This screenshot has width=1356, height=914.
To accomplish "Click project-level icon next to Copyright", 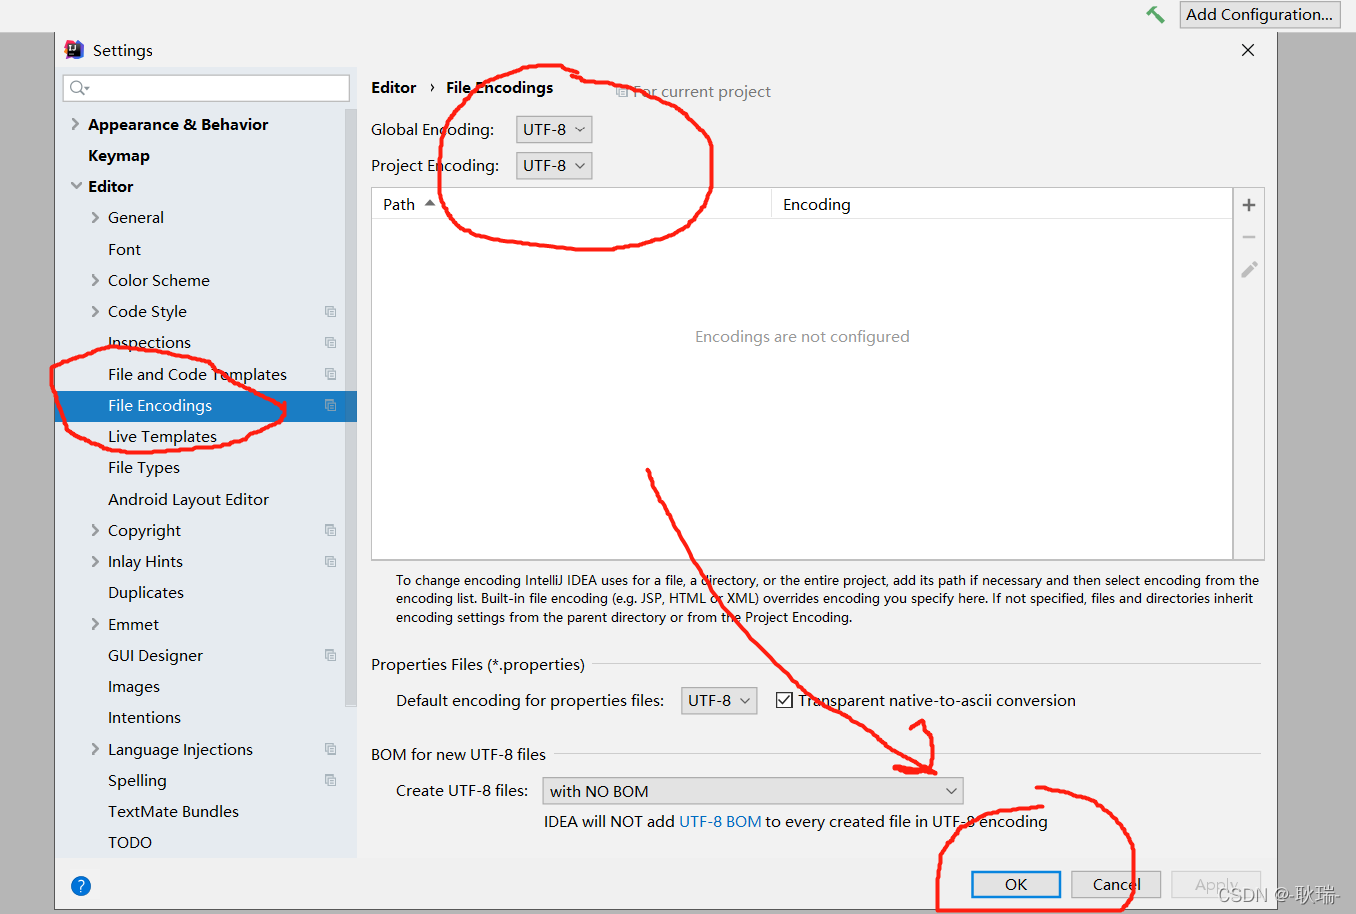I will coord(330,530).
